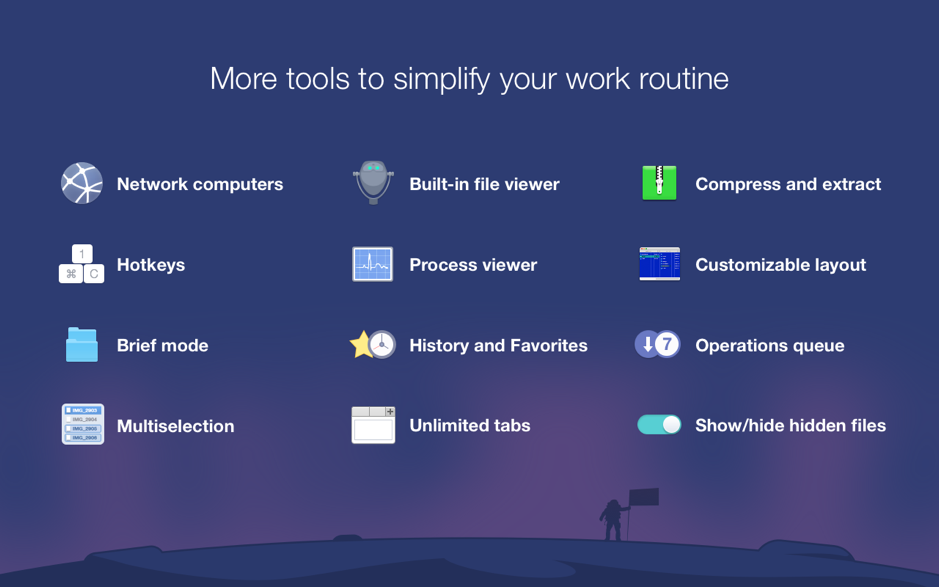Click the Unlimited tabs window icon
The width and height of the screenshot is (939, 587).
[x=373, y=425]
